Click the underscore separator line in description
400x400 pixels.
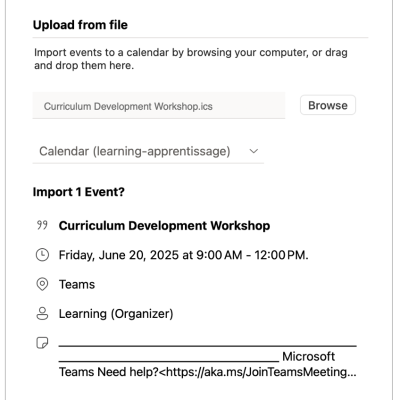tap(208, 346)
